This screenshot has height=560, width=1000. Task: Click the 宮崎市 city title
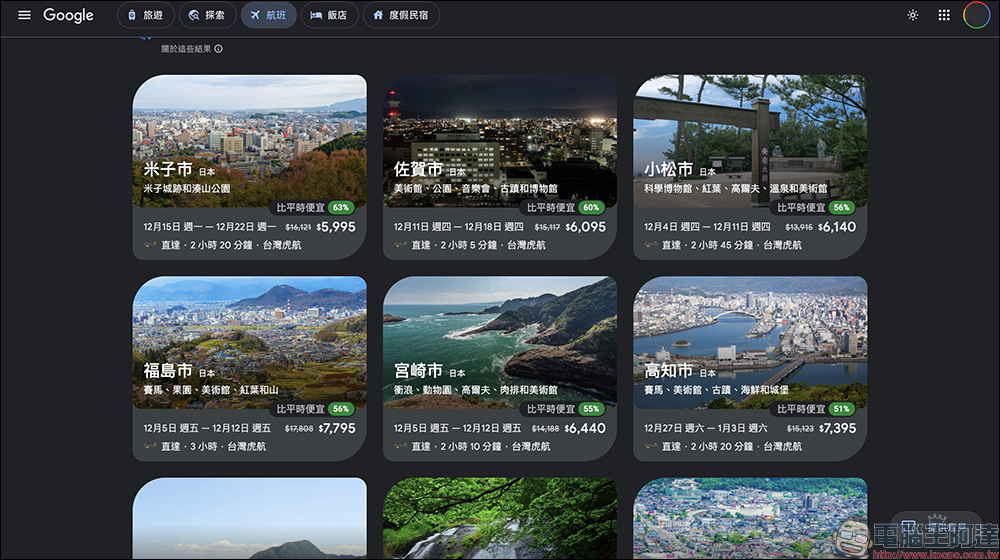(418, 371)
